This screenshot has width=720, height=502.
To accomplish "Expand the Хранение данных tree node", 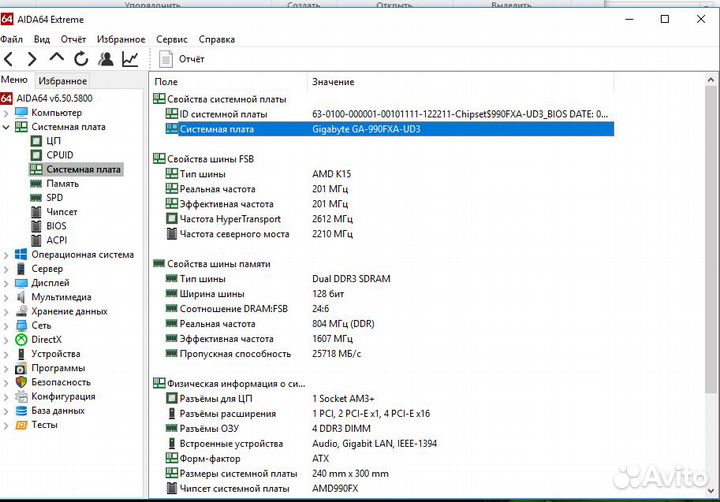I will click(6, 312).
